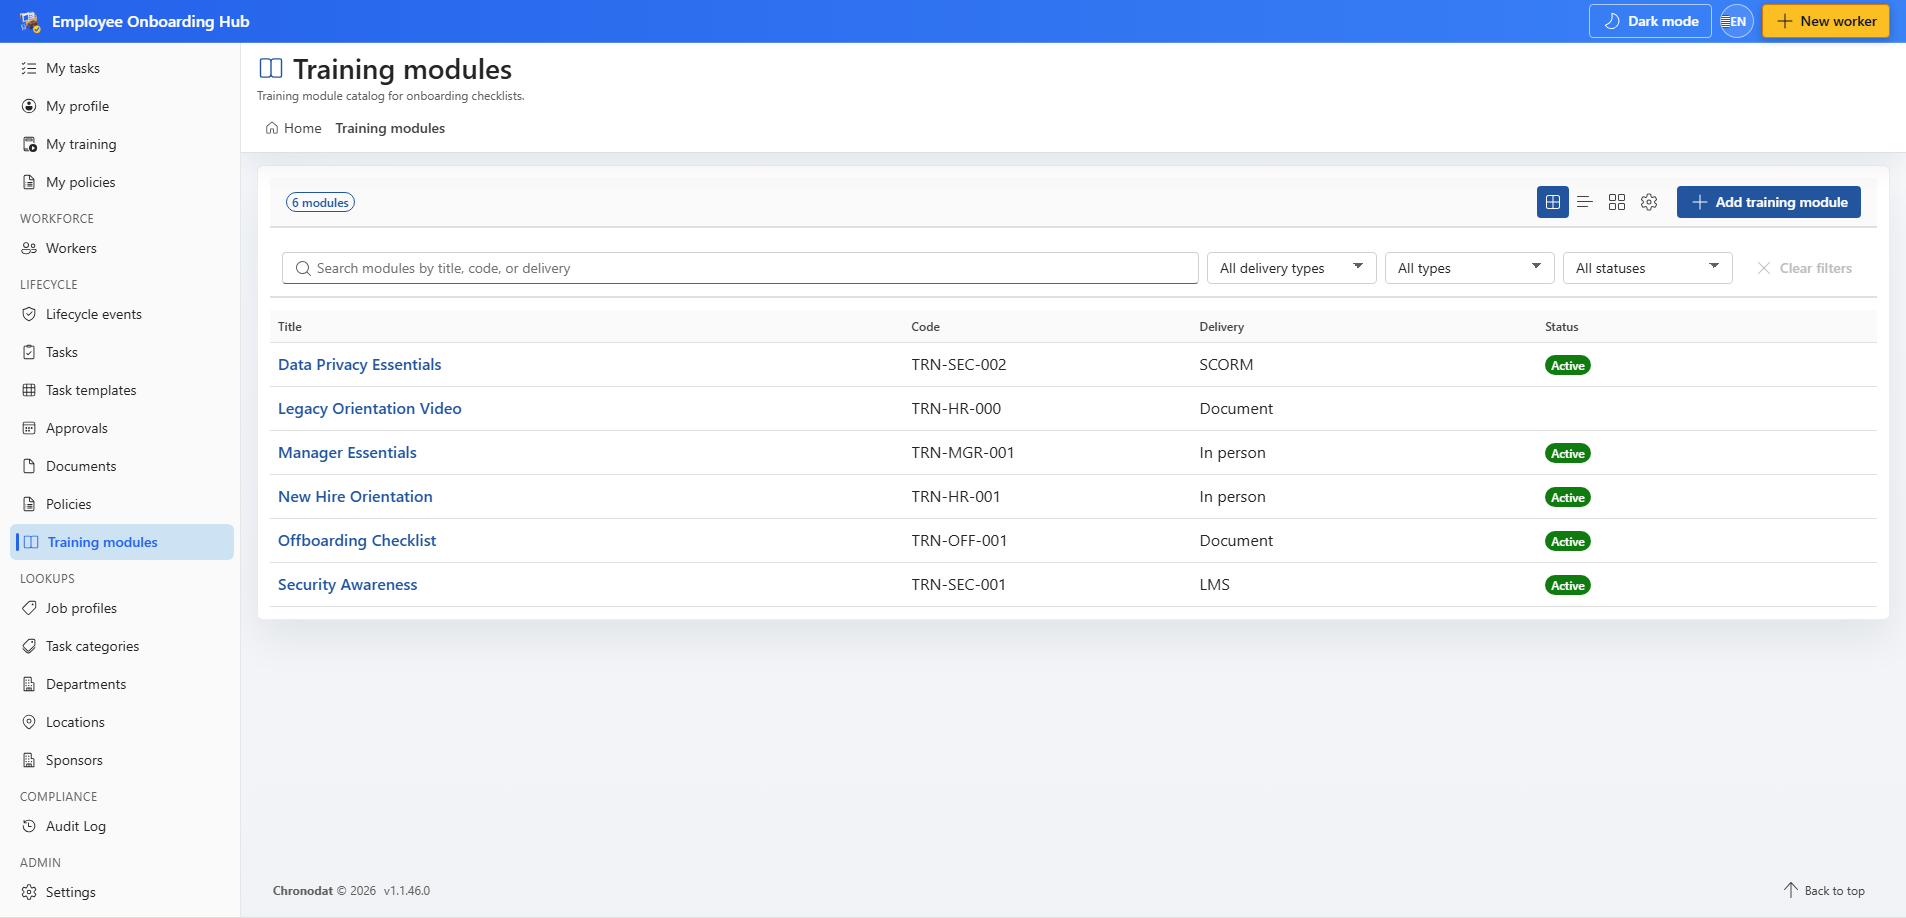Image resolution: width=1906 pixels, height=918 pixels.
Task: Open Sponsors in the sidebar
Action: click(x=122, y=760)
